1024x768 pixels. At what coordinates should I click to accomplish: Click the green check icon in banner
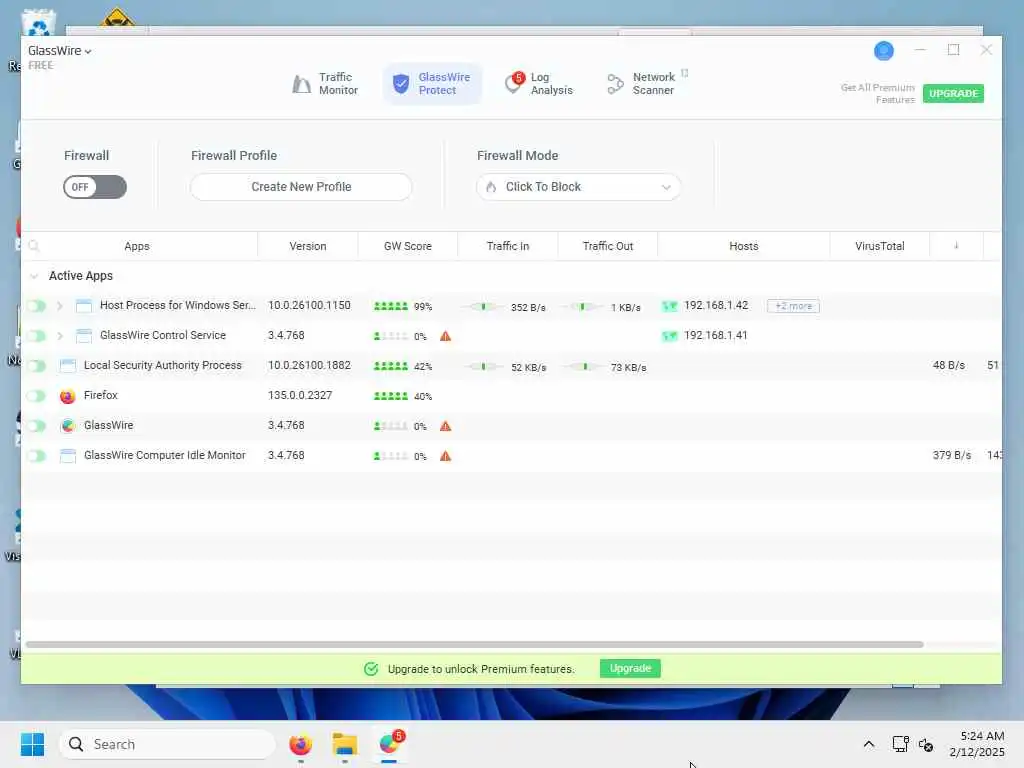pyautogui.click(x=371, y=669)
